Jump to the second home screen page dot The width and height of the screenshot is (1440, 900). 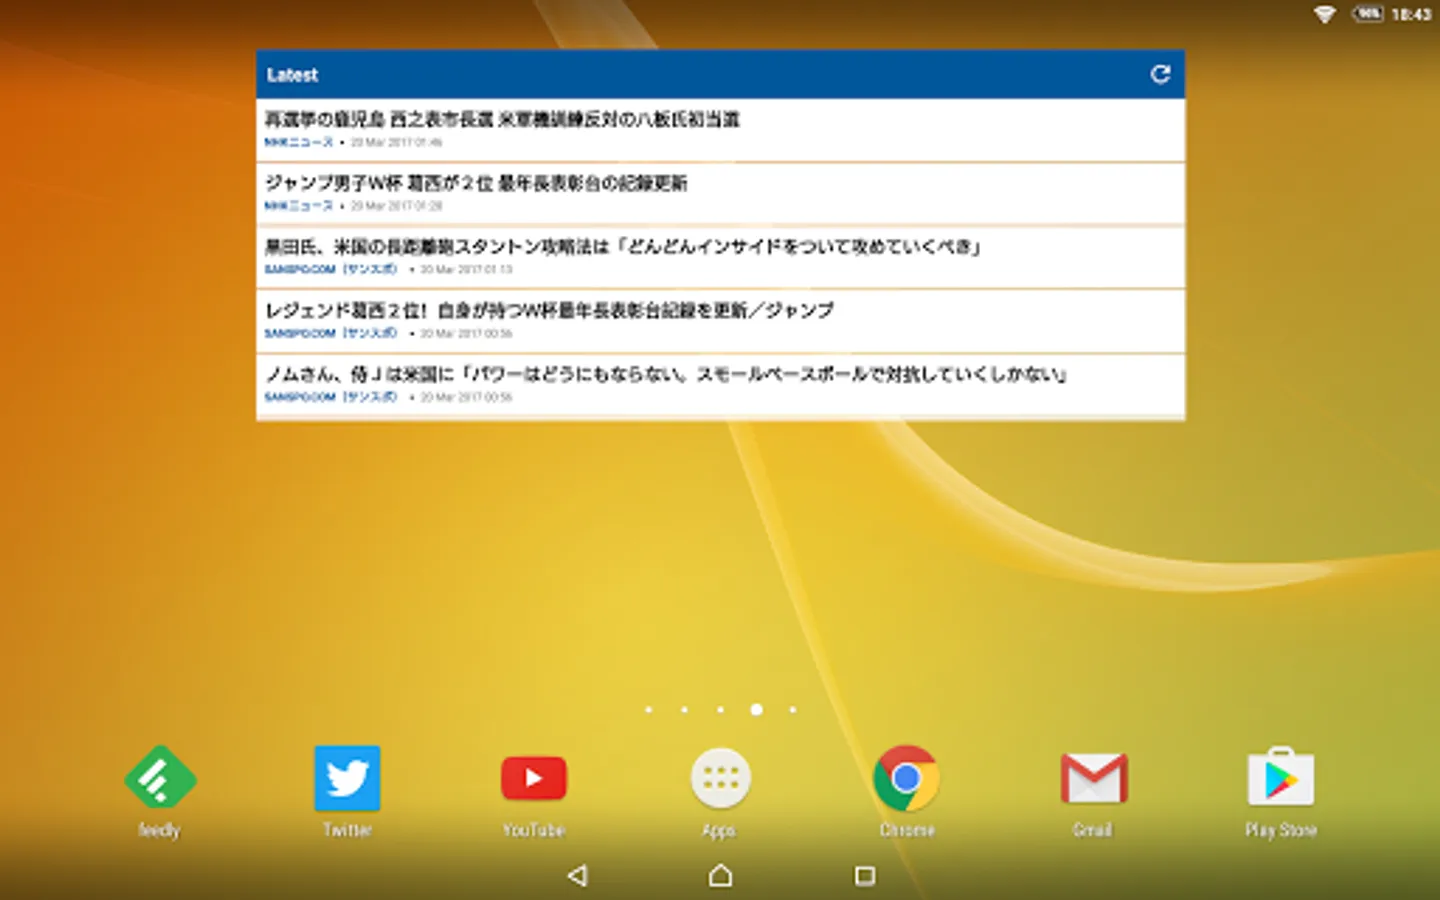coord(684,710)
